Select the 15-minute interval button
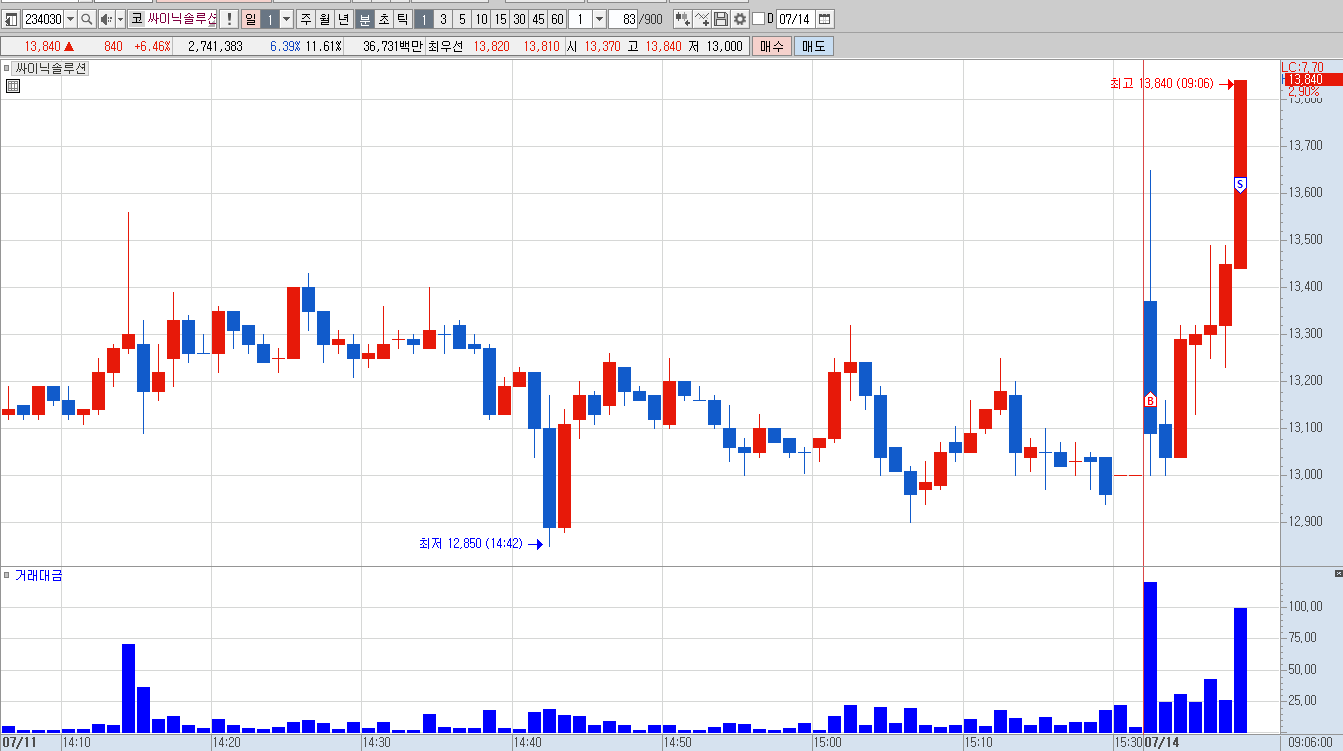Viewport: 1343px width, 751px height. [500, 19]
